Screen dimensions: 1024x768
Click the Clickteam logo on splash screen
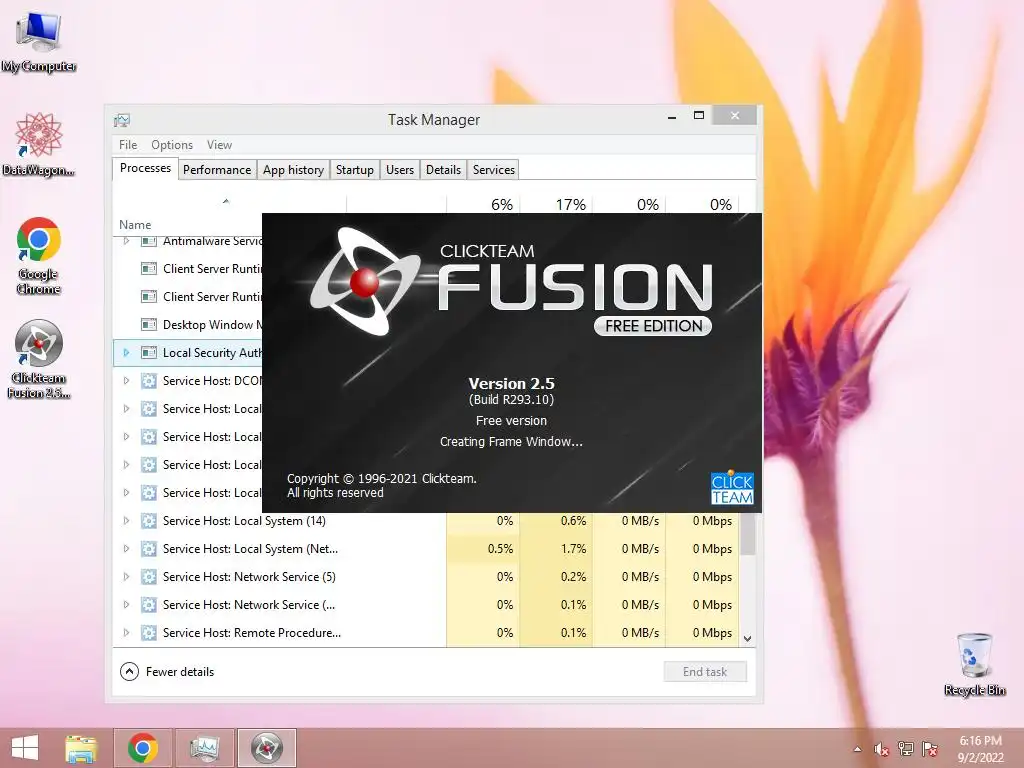click(732, 488)
